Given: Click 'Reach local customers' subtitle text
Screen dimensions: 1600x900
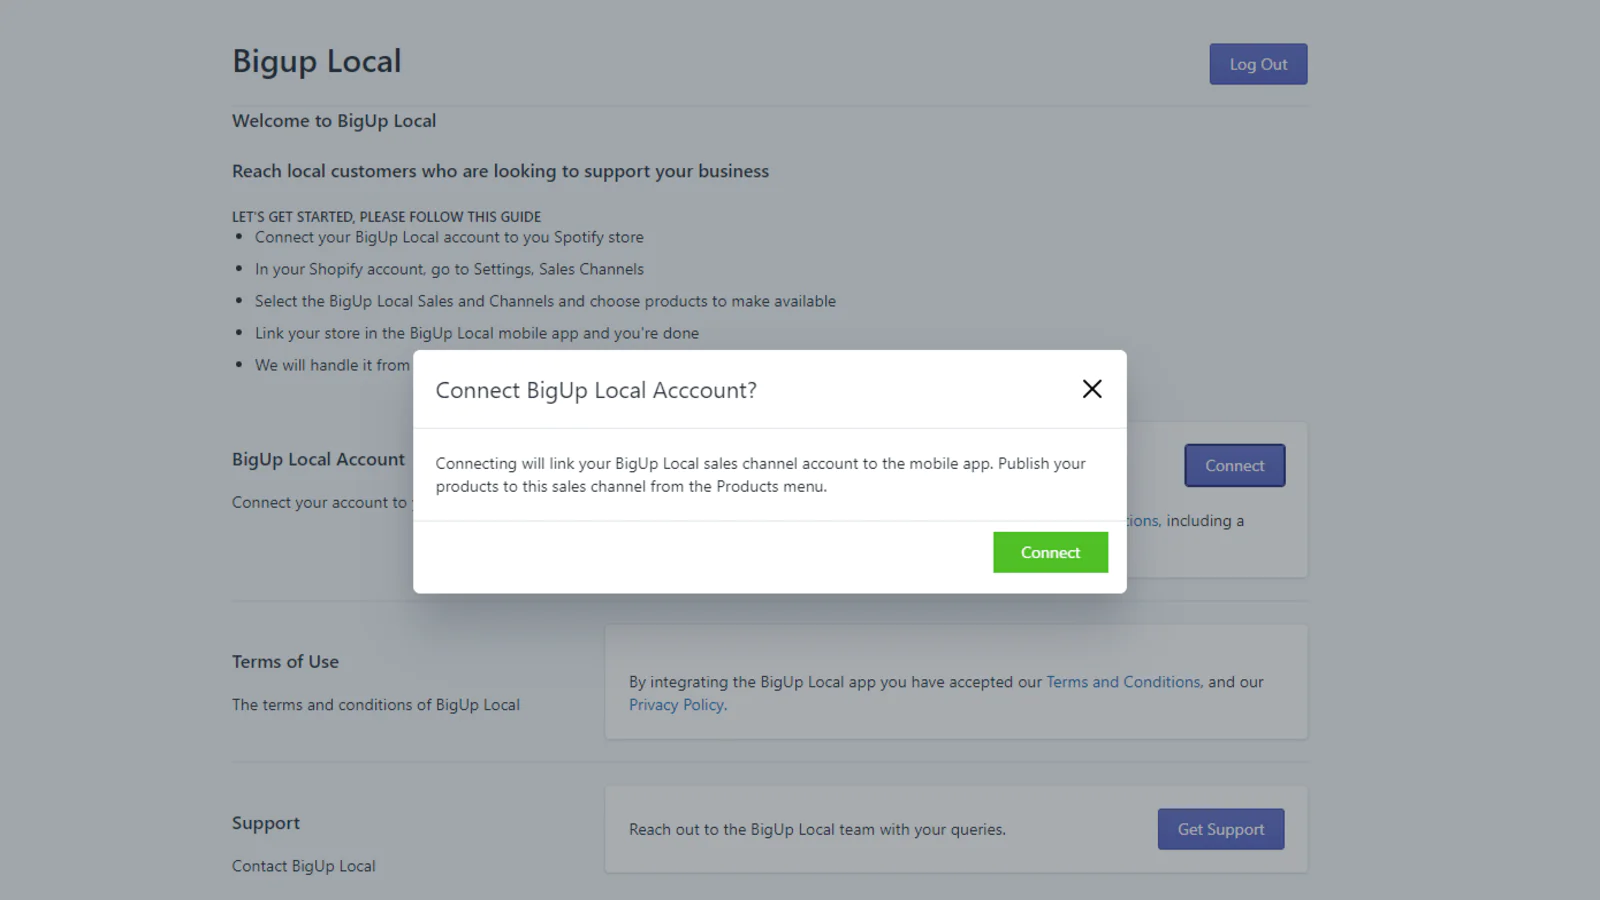Looking at the screenshot, I should tap(500, 171).
